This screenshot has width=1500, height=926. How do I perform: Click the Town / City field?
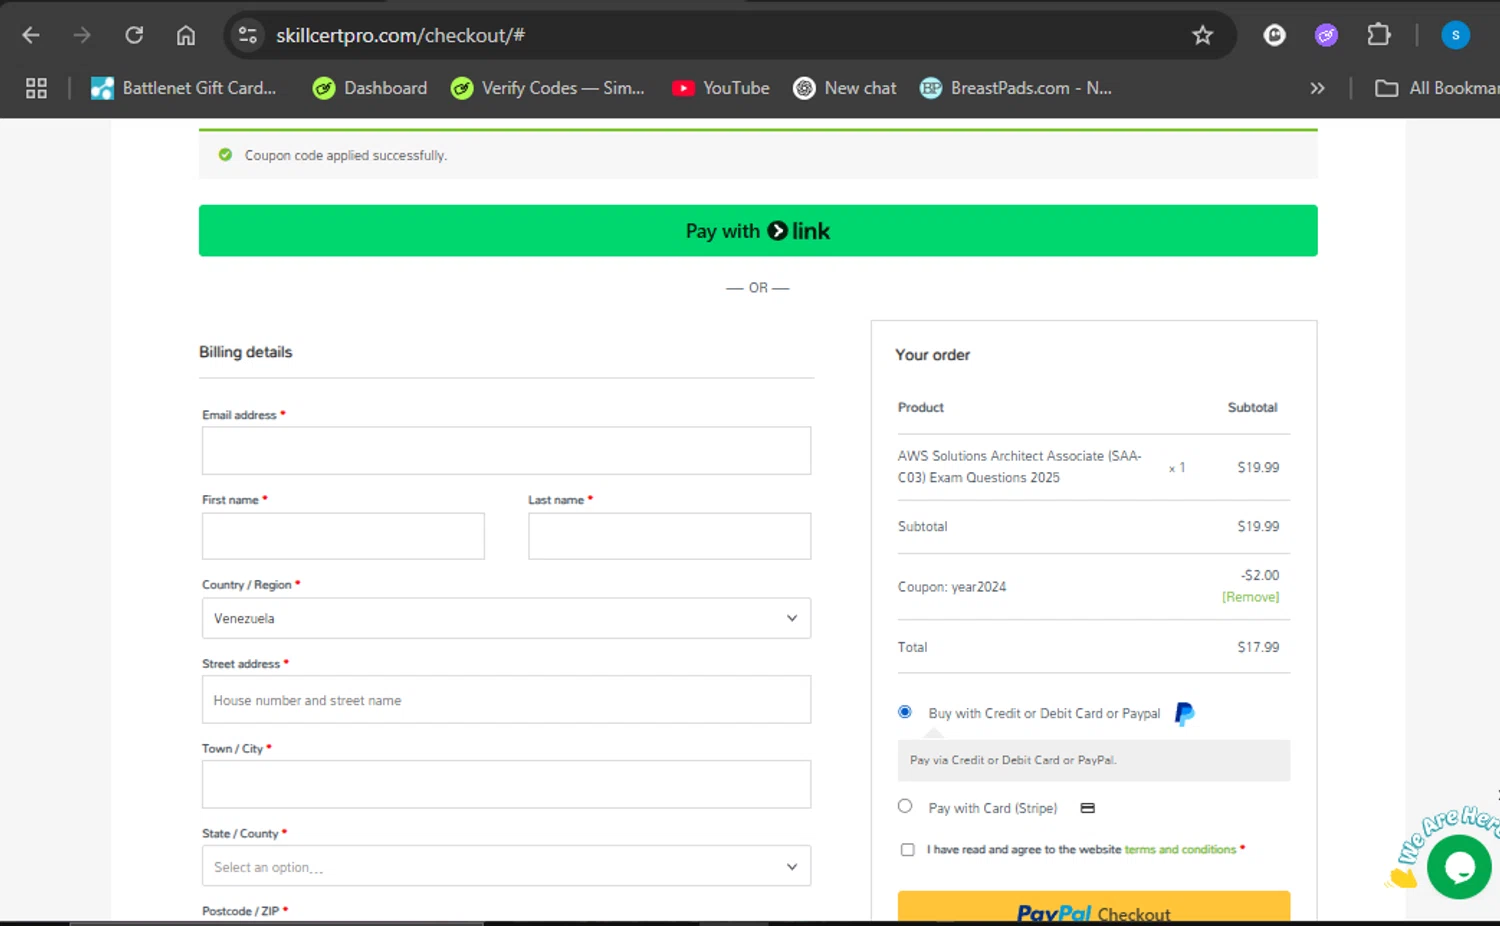point(506,784)
